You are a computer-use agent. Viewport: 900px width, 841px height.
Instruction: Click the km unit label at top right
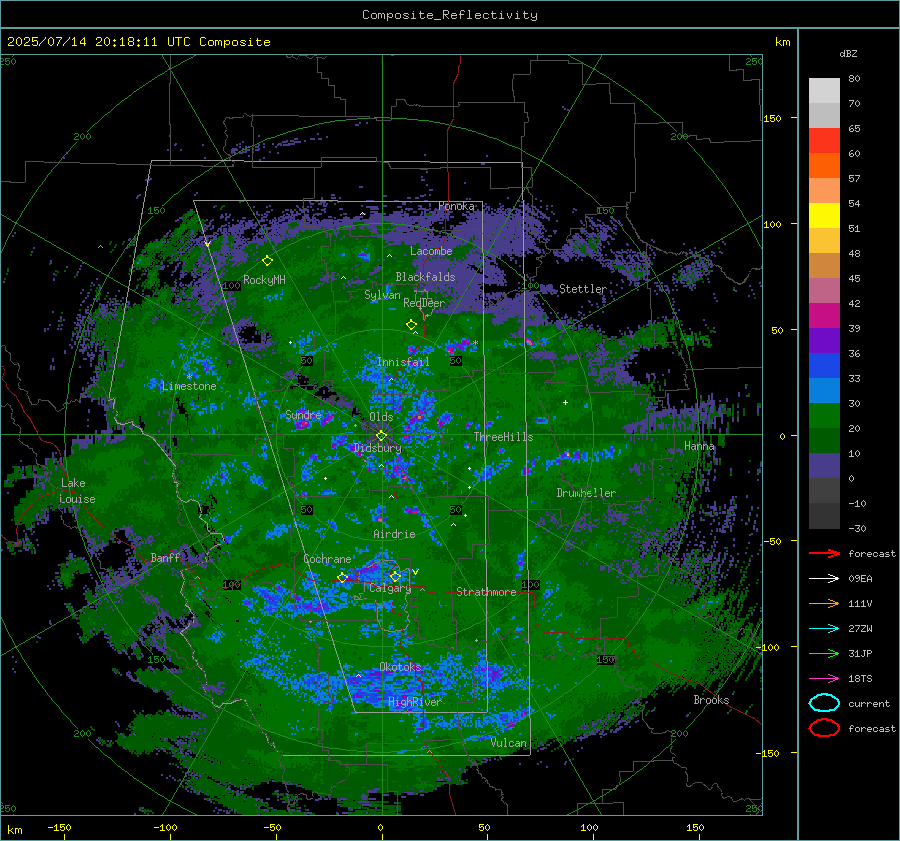coord(783,42)
